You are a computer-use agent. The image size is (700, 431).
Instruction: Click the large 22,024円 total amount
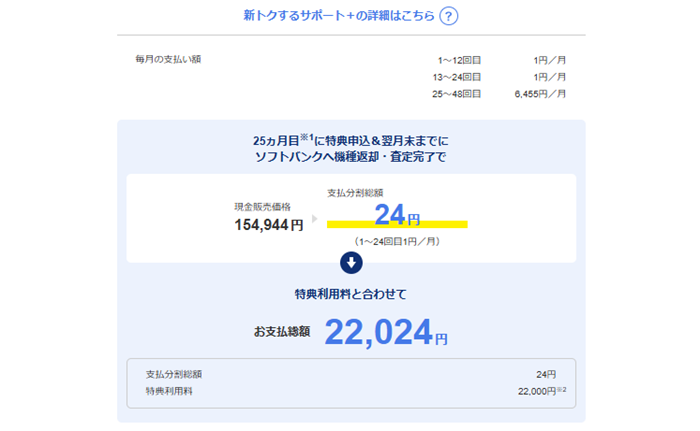pos(385,331)
